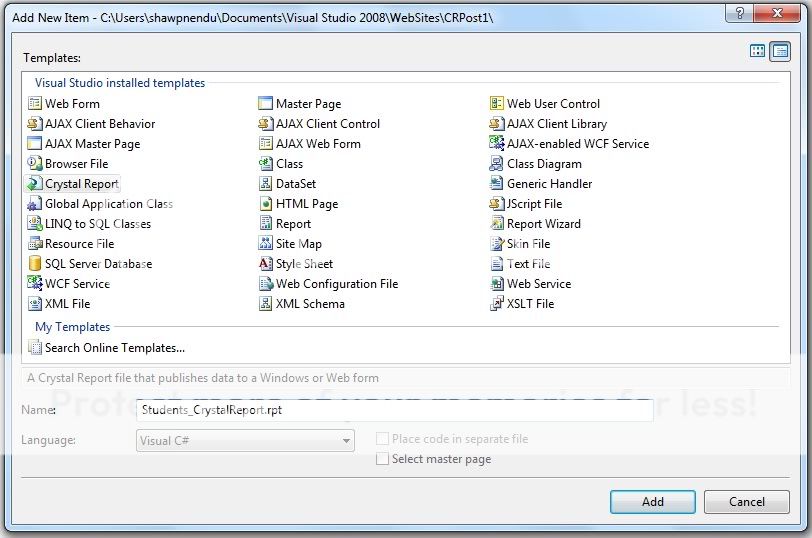The width and height of the screenshot is (812, 538).
Task: Select the DataSet template icon
Action: point(266,184)
